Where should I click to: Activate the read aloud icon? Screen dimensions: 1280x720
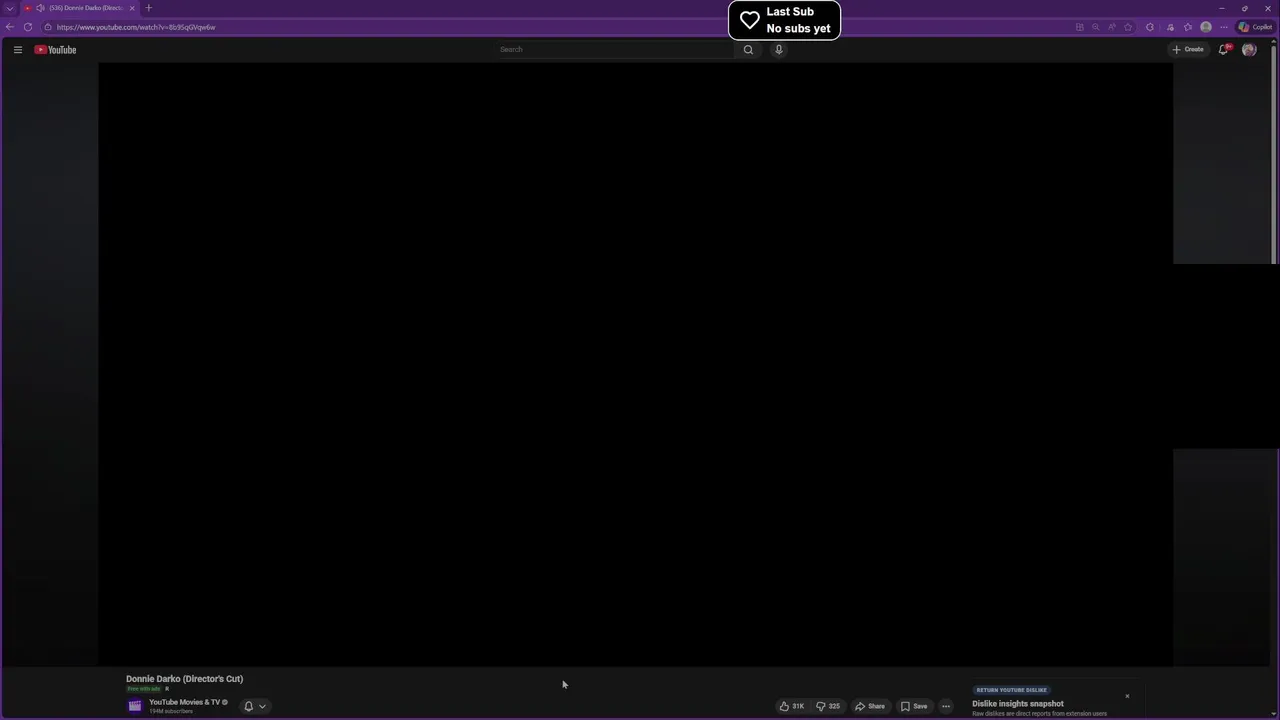1111,27
